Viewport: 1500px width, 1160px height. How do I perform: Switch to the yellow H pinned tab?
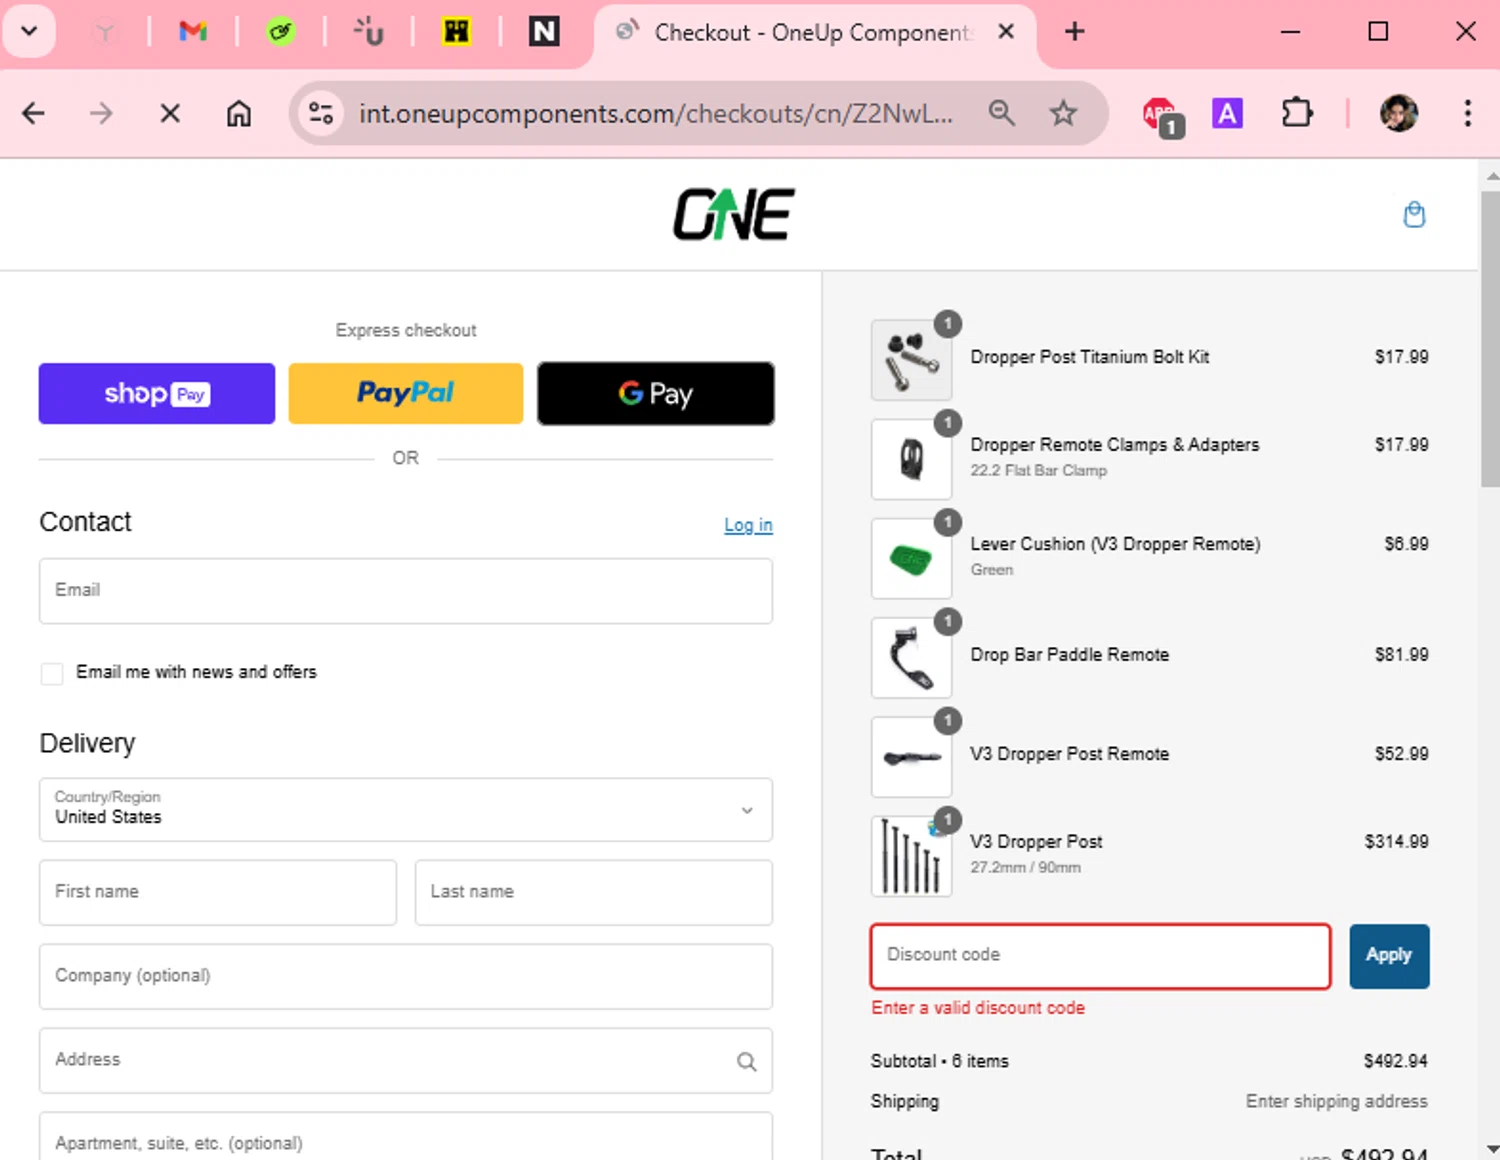pyautogui.click(x=456, y=32)
